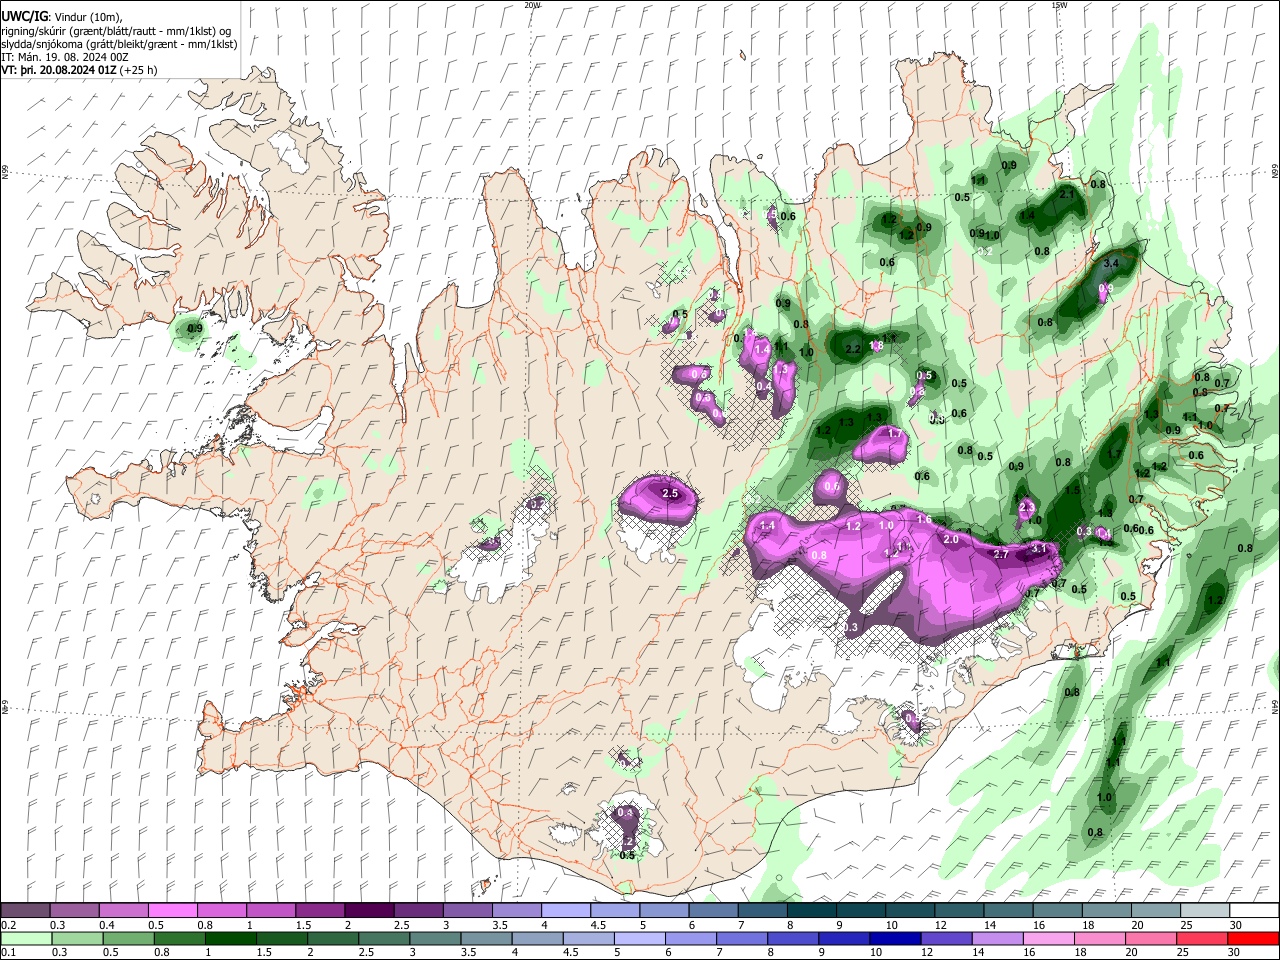Select the red bottom-row swatch above the 30 label
Image resolution: width=1280 pixels, height=960 pixels.
[1255, 938]
